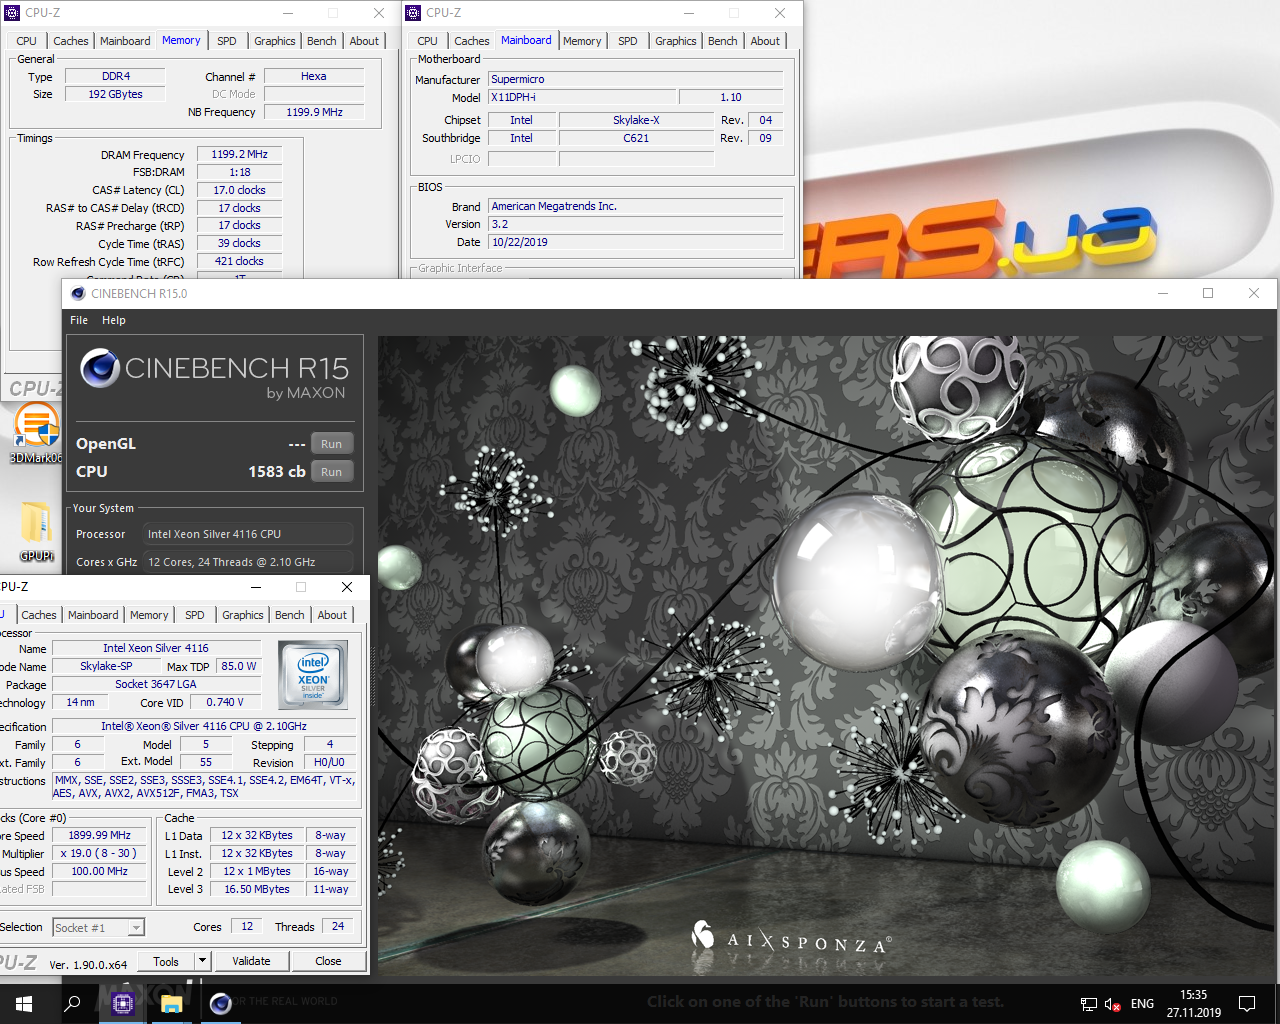Click the Hexa channel value
This screenshot has width=1280, height=1024.
(314, 76)
